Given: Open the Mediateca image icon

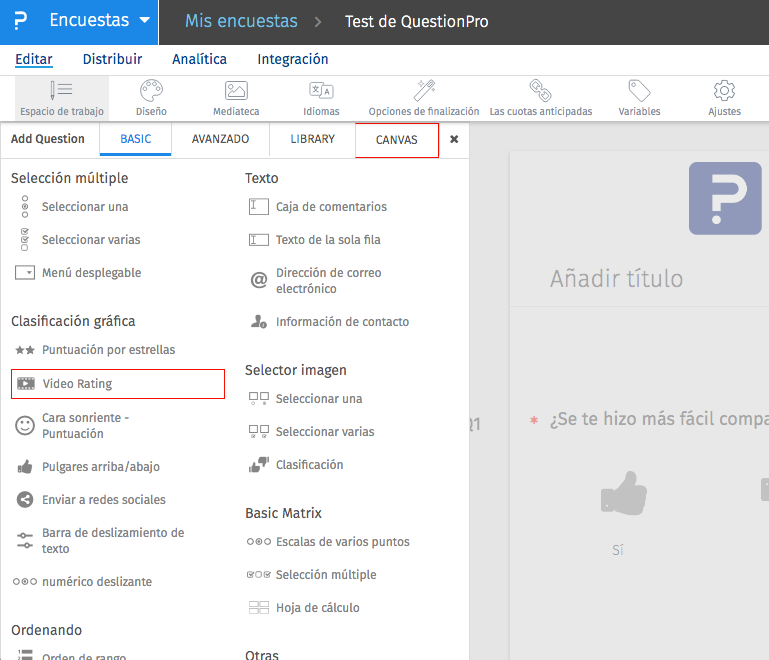Looking at the screenshot, I should [x=236, y=91].
